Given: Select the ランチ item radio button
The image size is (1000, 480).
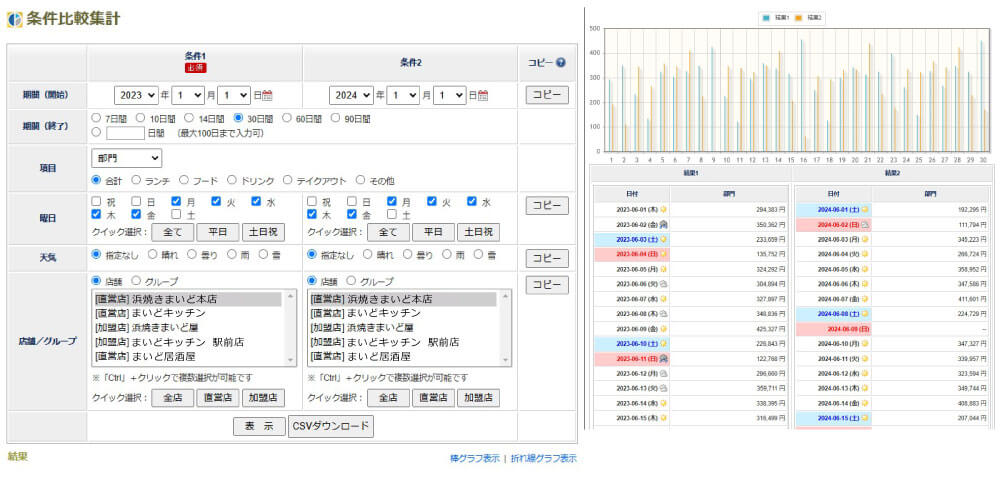Looking at the screenshot, I should (x=136, y=180).
